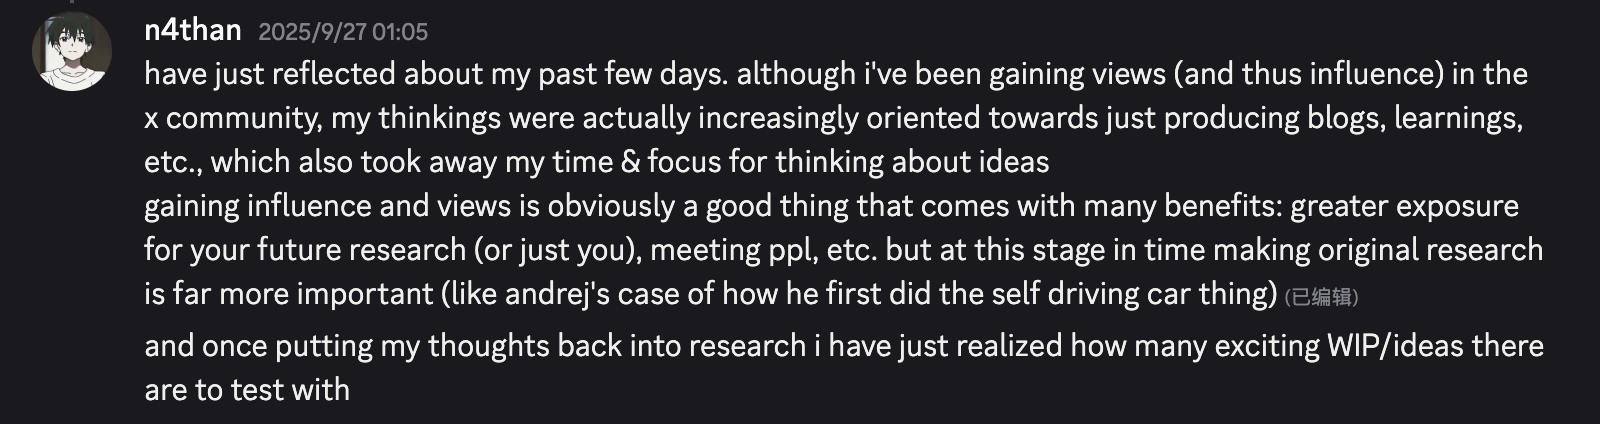Click the line starting "and once putting my thoughts"
This screenshot has height=424, width=1600.
[843, 346]
